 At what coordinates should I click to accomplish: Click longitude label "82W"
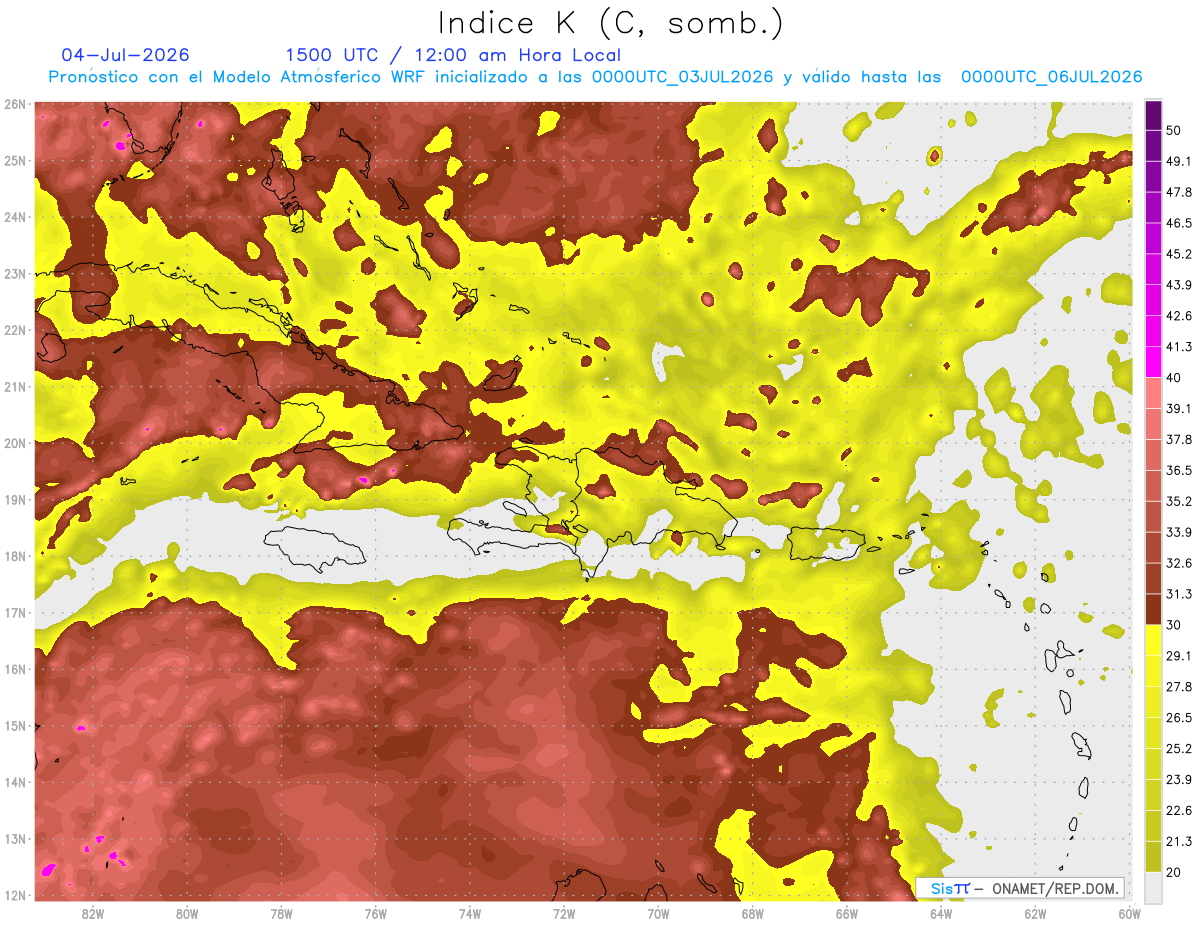click(93, 913)
